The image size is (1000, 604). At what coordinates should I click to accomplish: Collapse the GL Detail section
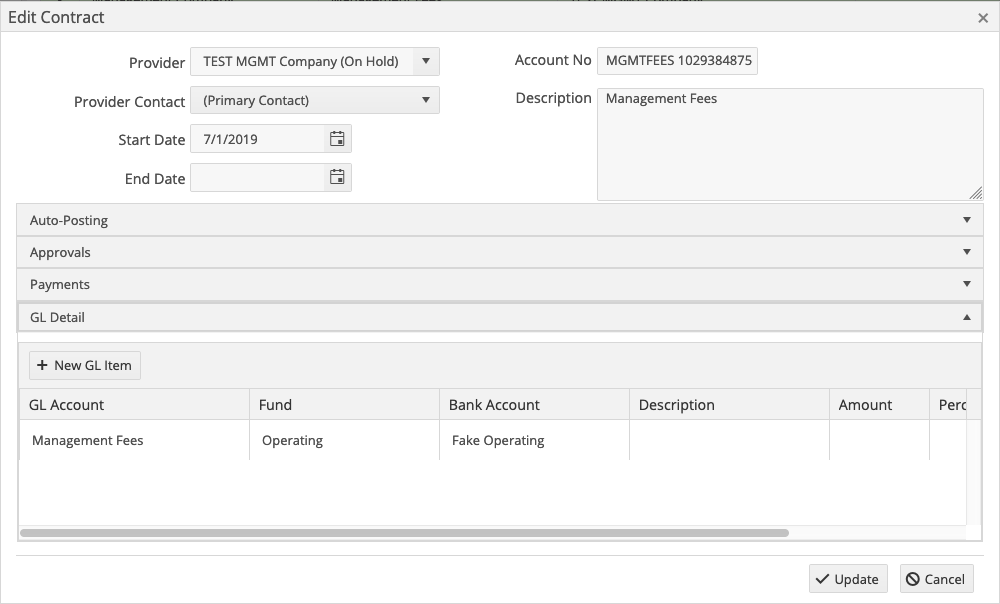pyautogui.click(x=500, y=317)
